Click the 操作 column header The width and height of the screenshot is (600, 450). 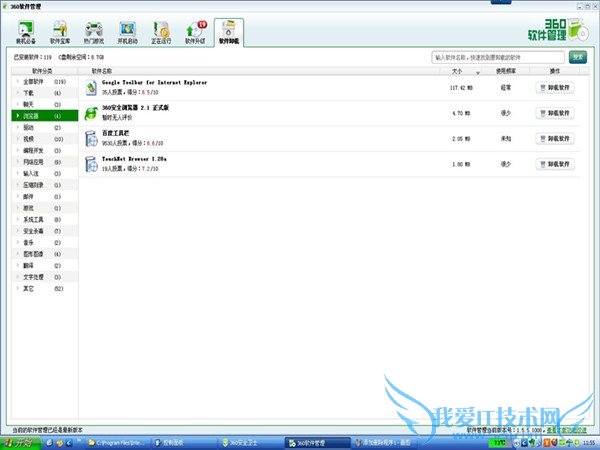(554, 71)
